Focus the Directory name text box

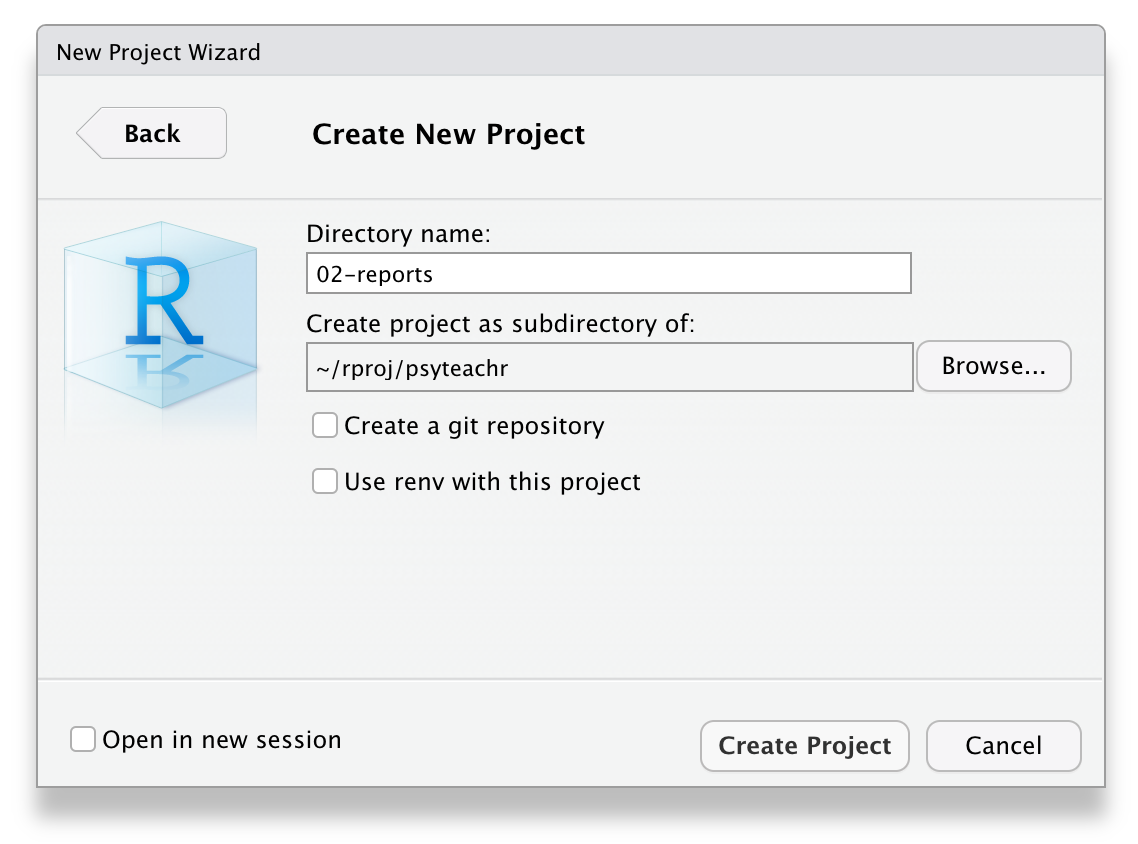[609, 274]
